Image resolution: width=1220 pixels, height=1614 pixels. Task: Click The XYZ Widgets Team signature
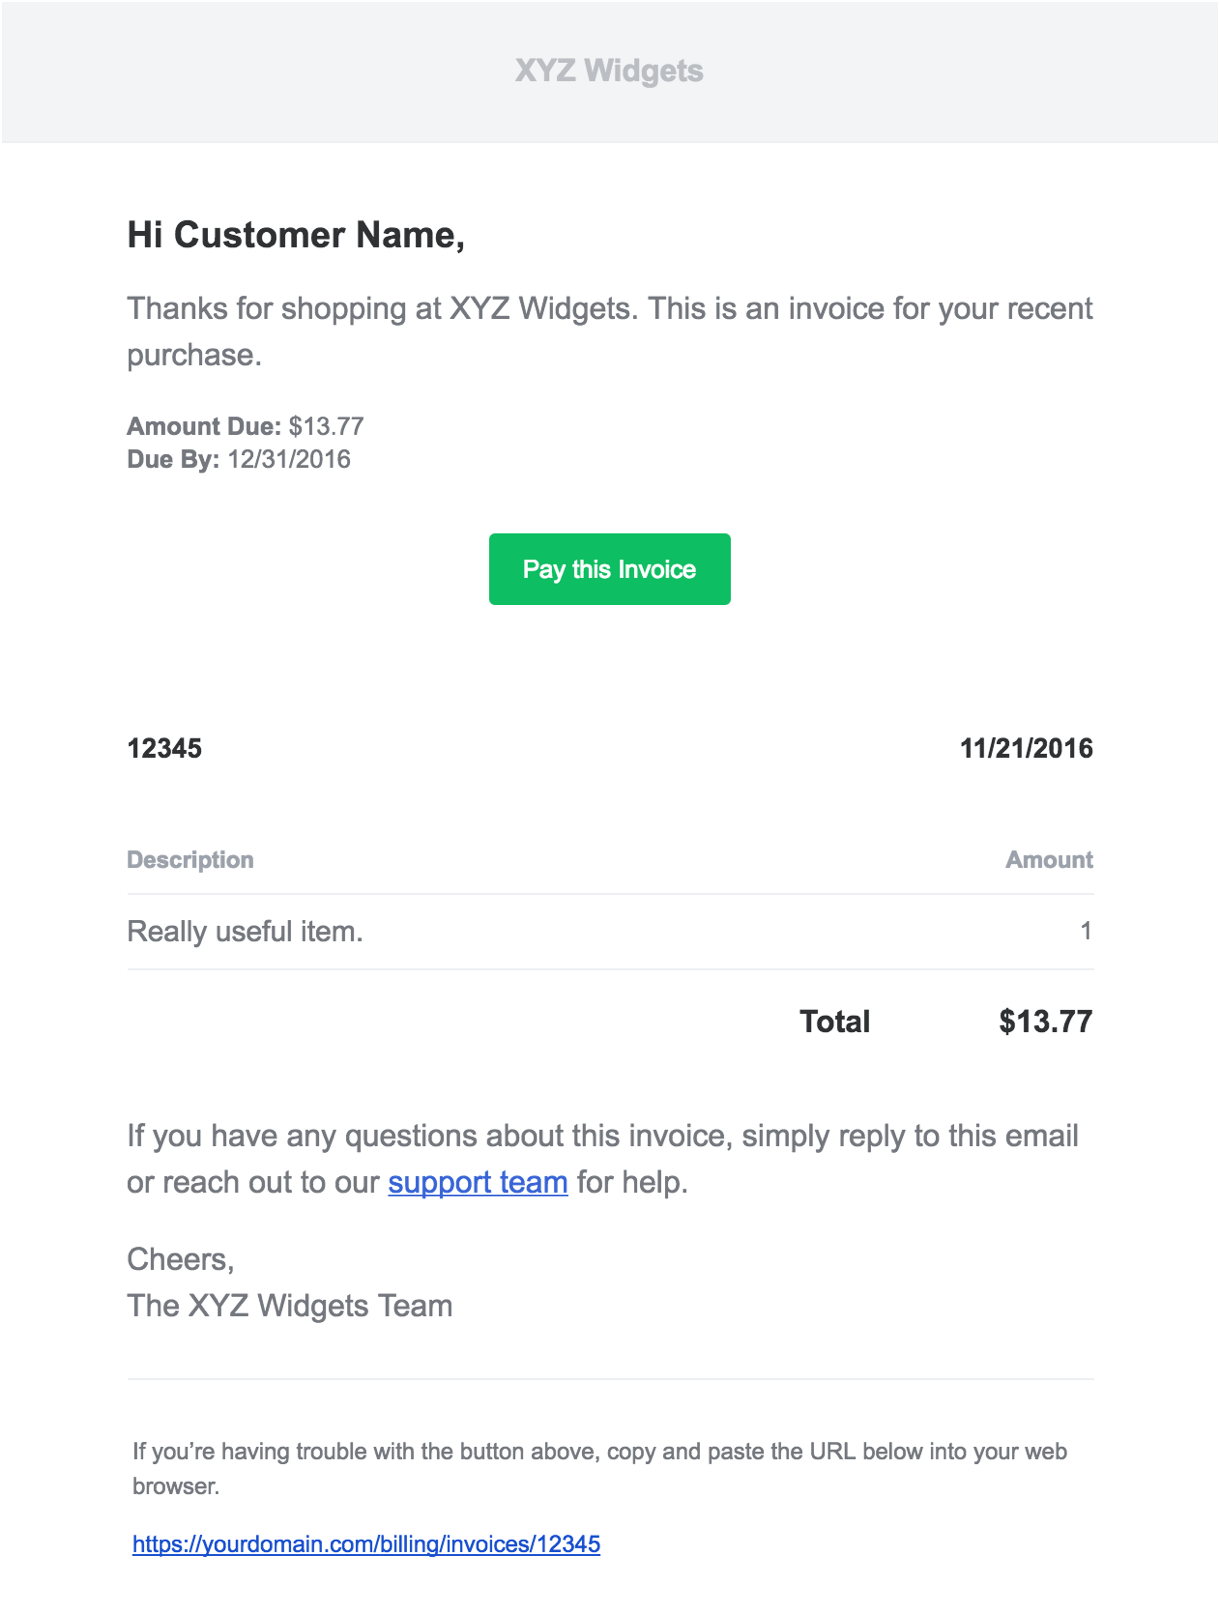click(290, 1306)
